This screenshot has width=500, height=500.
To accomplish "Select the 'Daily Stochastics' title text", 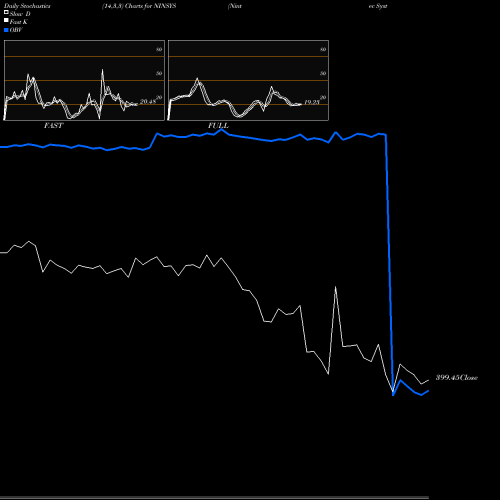I will (x=27, y=6).
